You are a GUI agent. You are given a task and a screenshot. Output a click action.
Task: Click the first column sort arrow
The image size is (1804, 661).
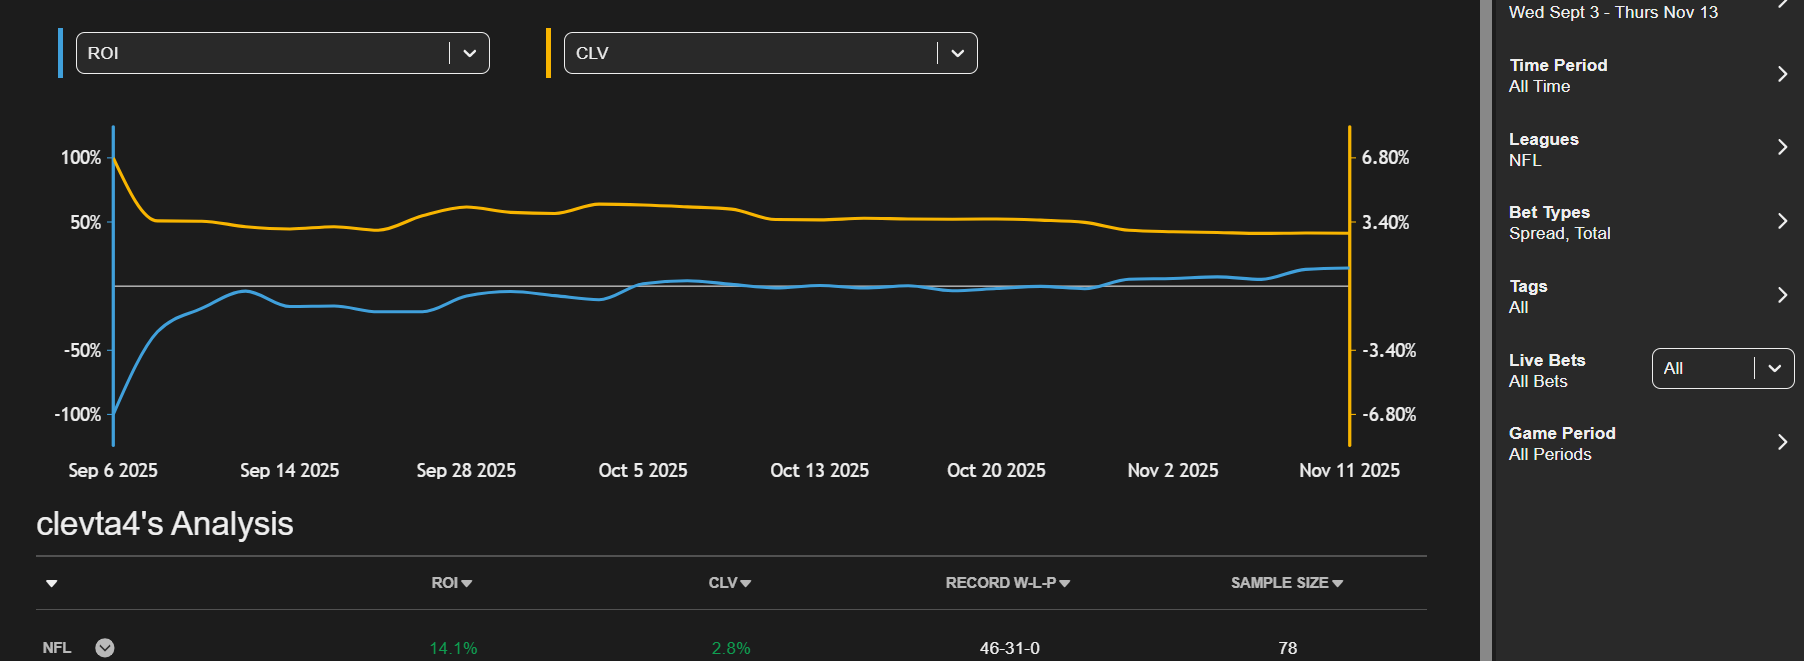pyautogui.click(x=52, y=583)
